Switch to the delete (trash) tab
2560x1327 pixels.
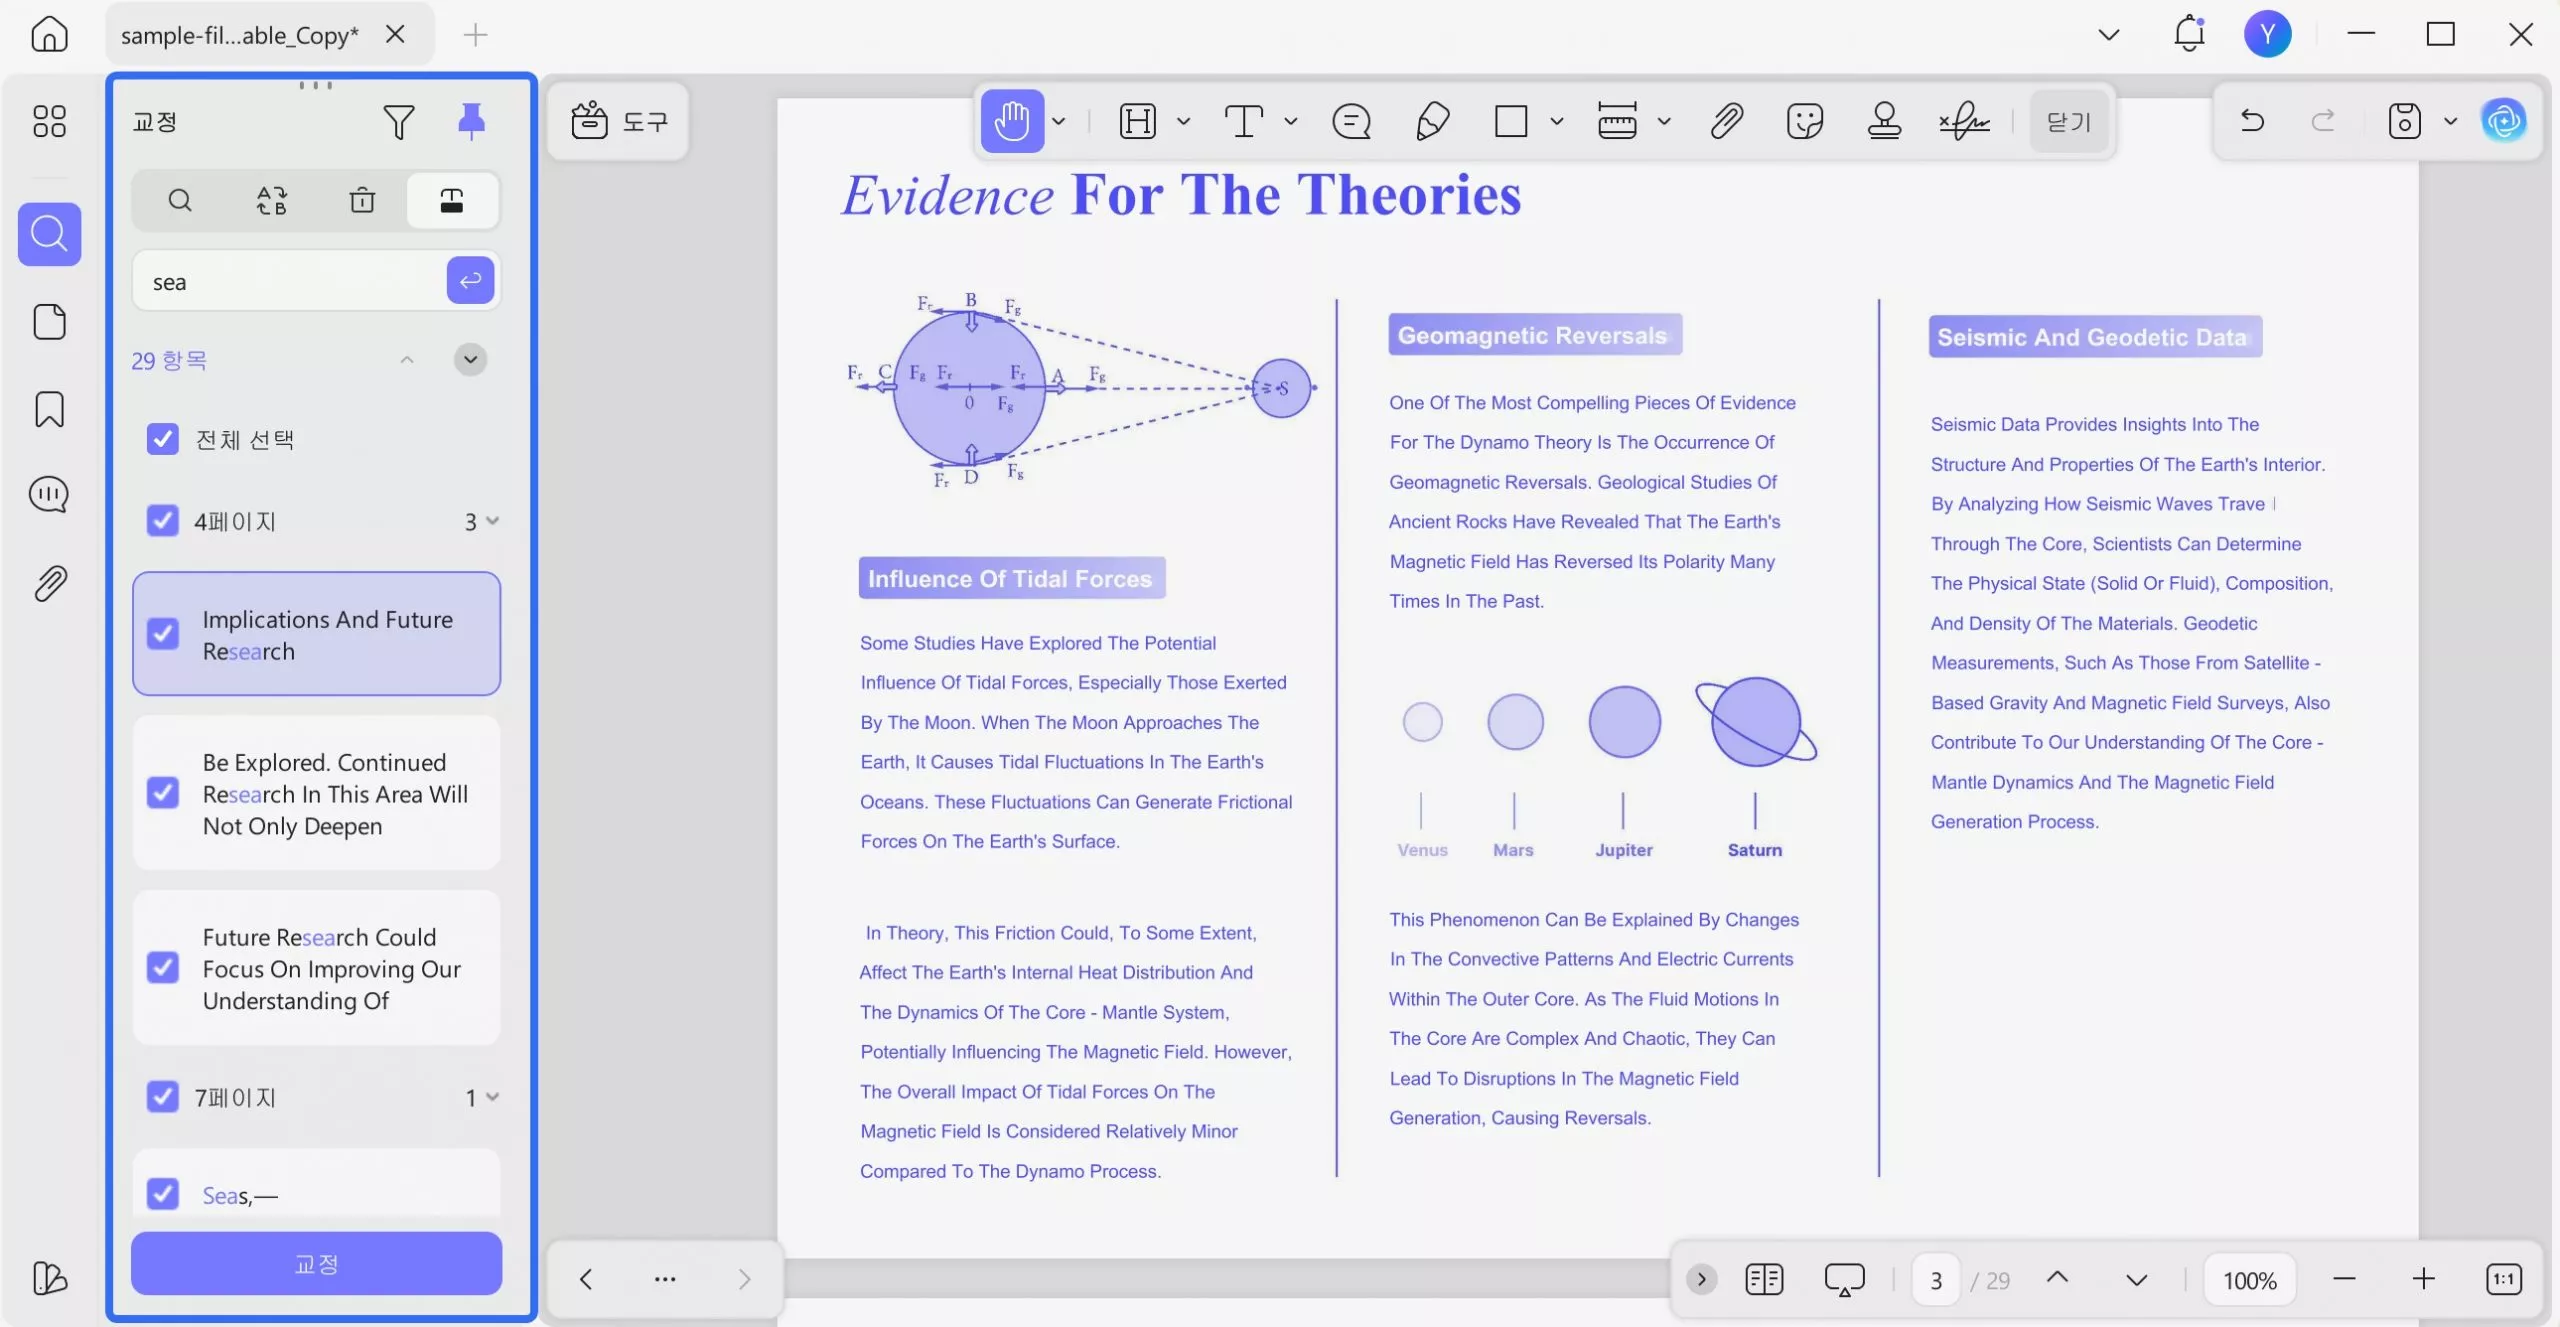point(362,200)
